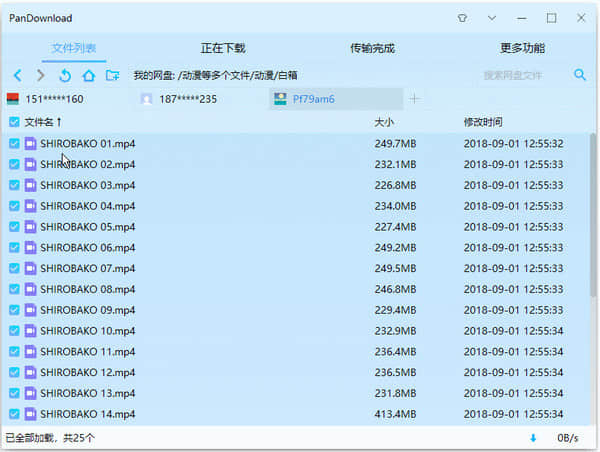Create a new folder with folder-plus icon
This screenshot has width=600, height=452.
(x=112, y=75)
